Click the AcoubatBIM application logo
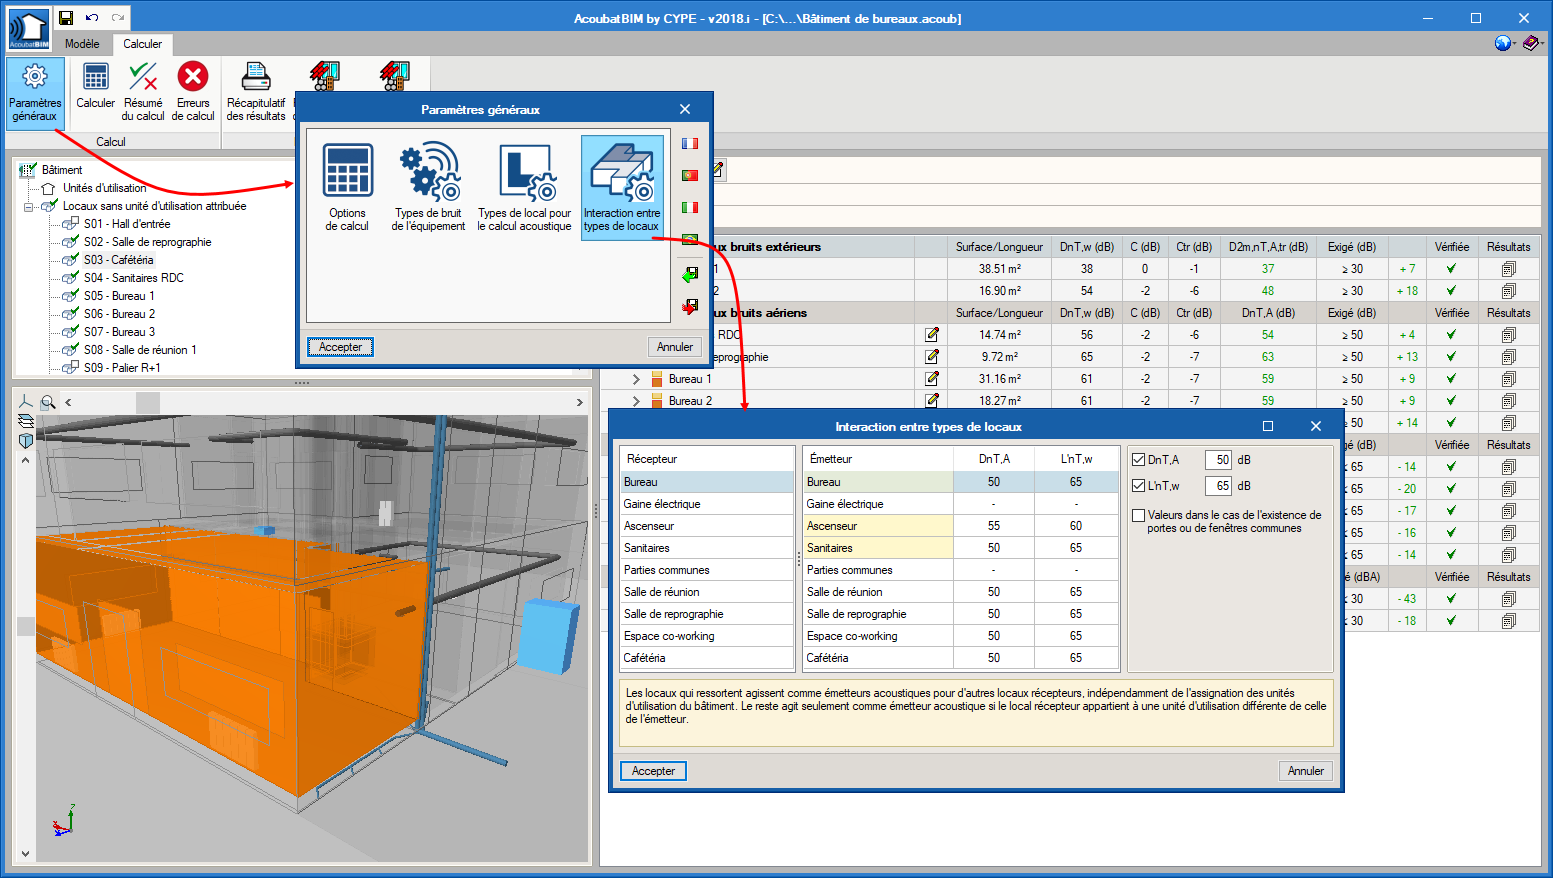This screenshot has width=1553, height=878. pyautogui.click(x=28, y=30)
